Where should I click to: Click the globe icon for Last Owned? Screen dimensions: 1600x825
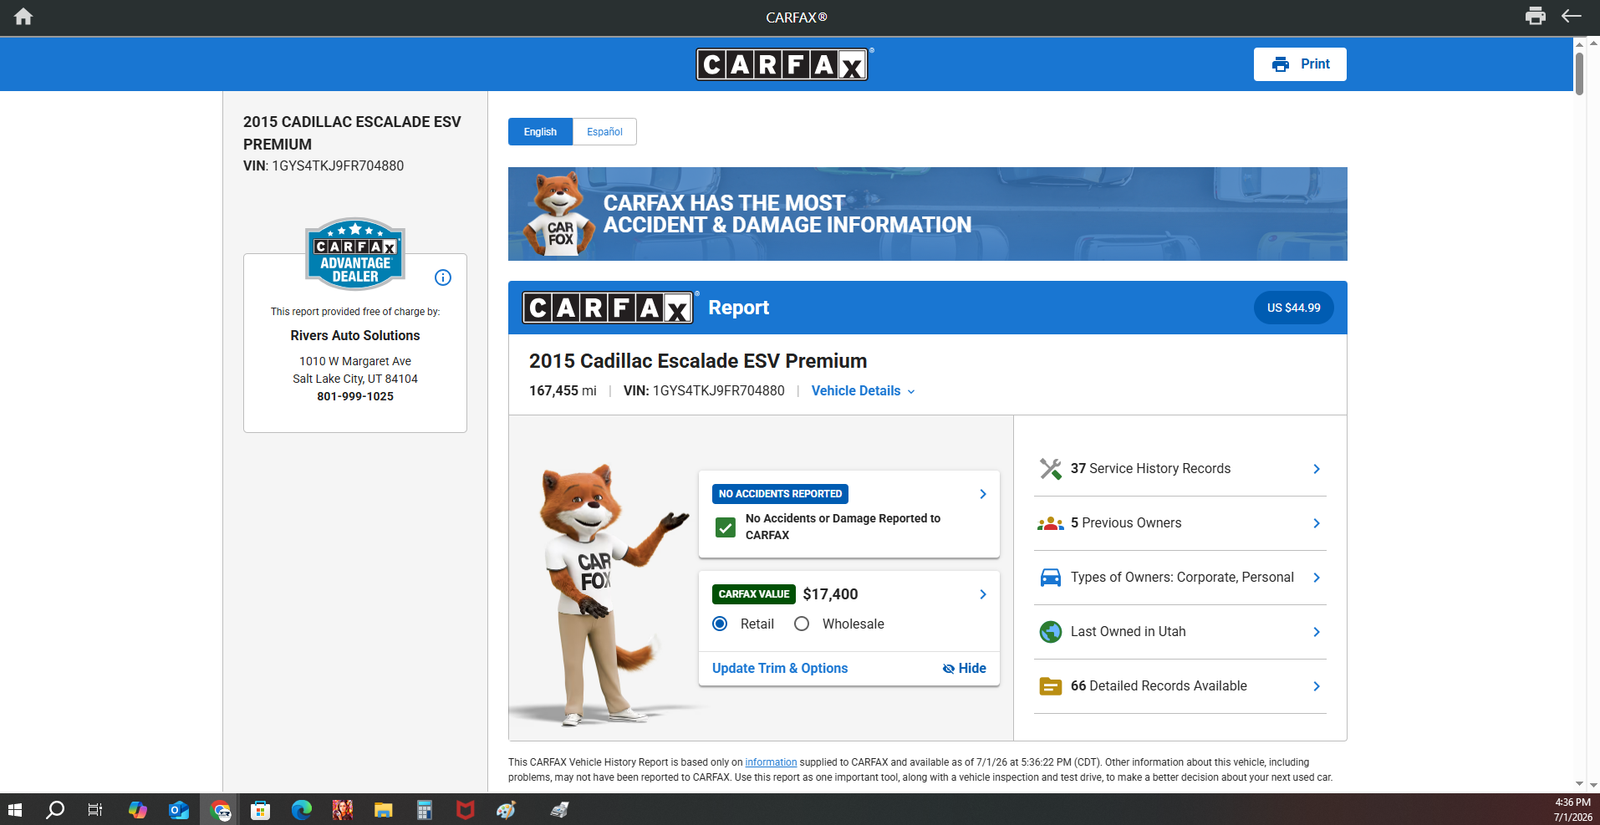coord(1050,632)
